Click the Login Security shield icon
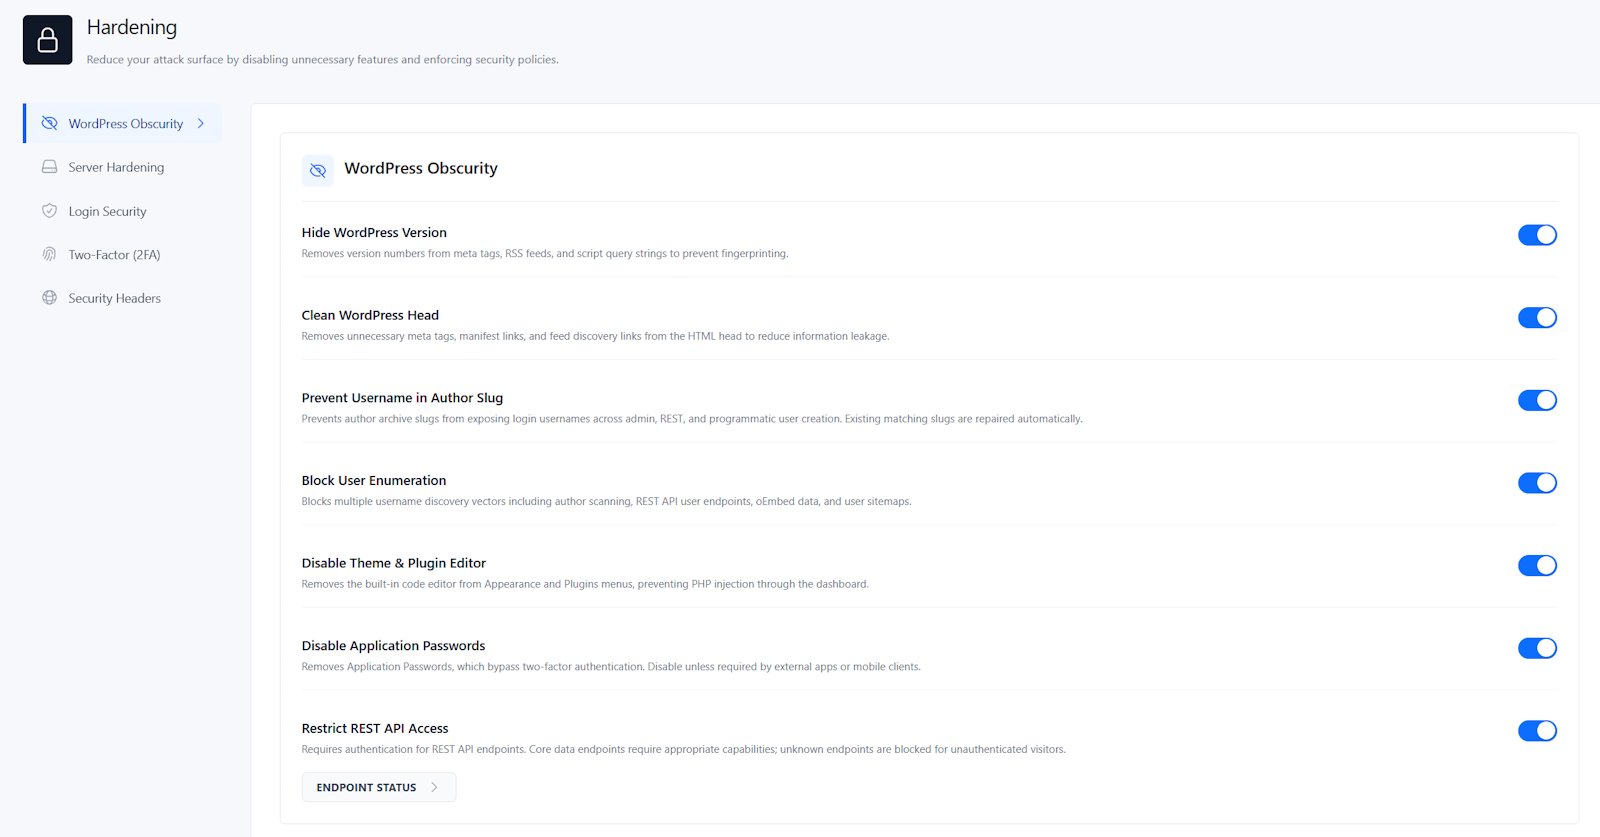 coord(49,211)
